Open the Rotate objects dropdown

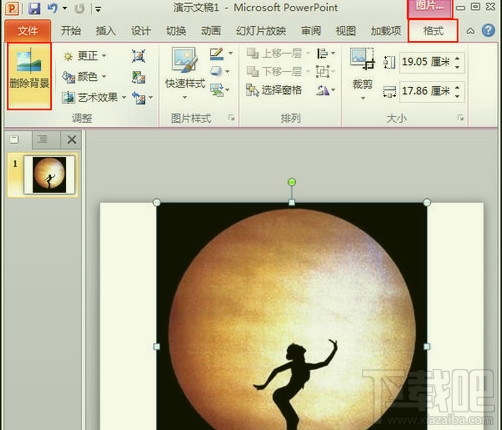click(326, 90)
